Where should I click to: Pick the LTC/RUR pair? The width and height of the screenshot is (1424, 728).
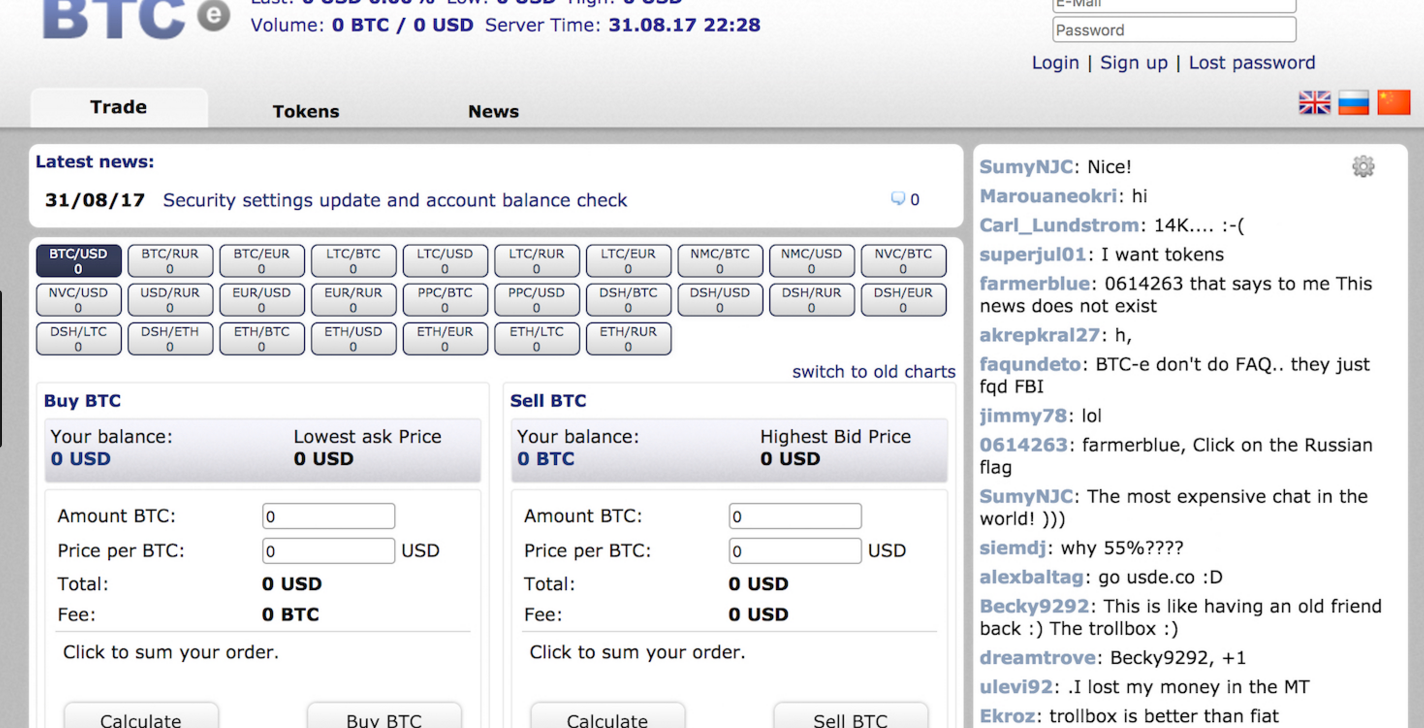pos(537,261)
